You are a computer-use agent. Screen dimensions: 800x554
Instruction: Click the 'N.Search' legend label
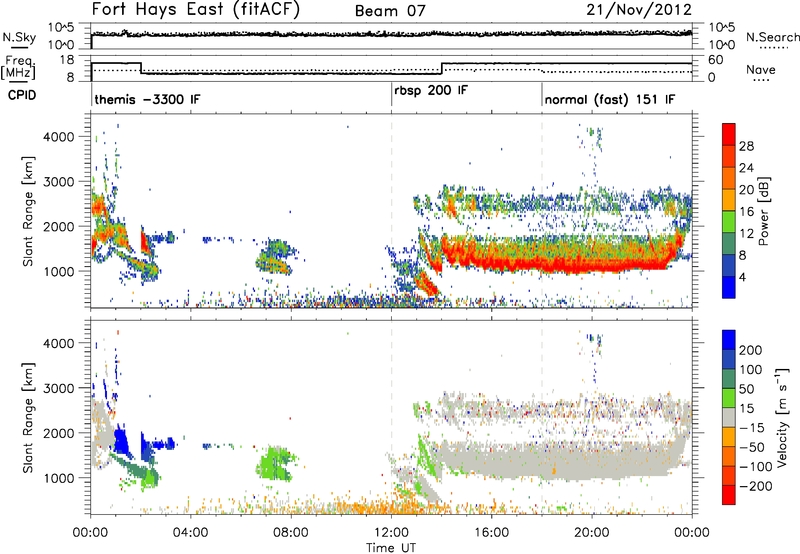[x=772, y=37]
